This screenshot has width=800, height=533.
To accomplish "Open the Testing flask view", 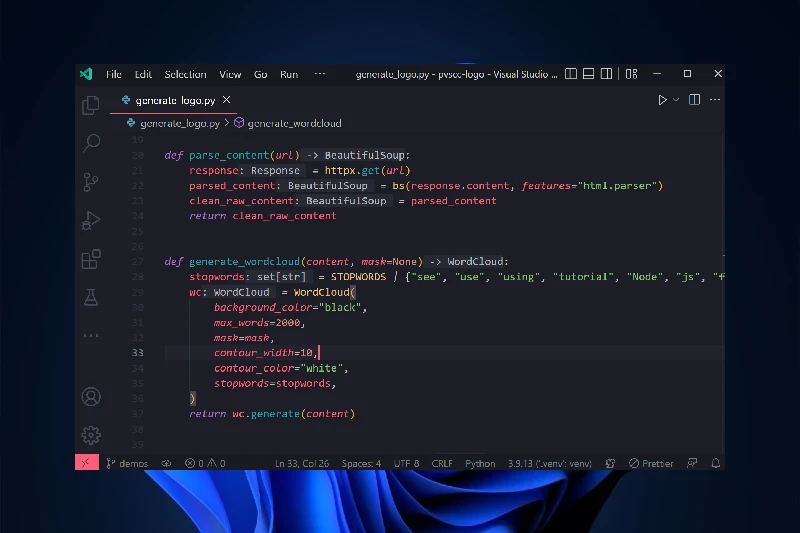I will 91,297.
